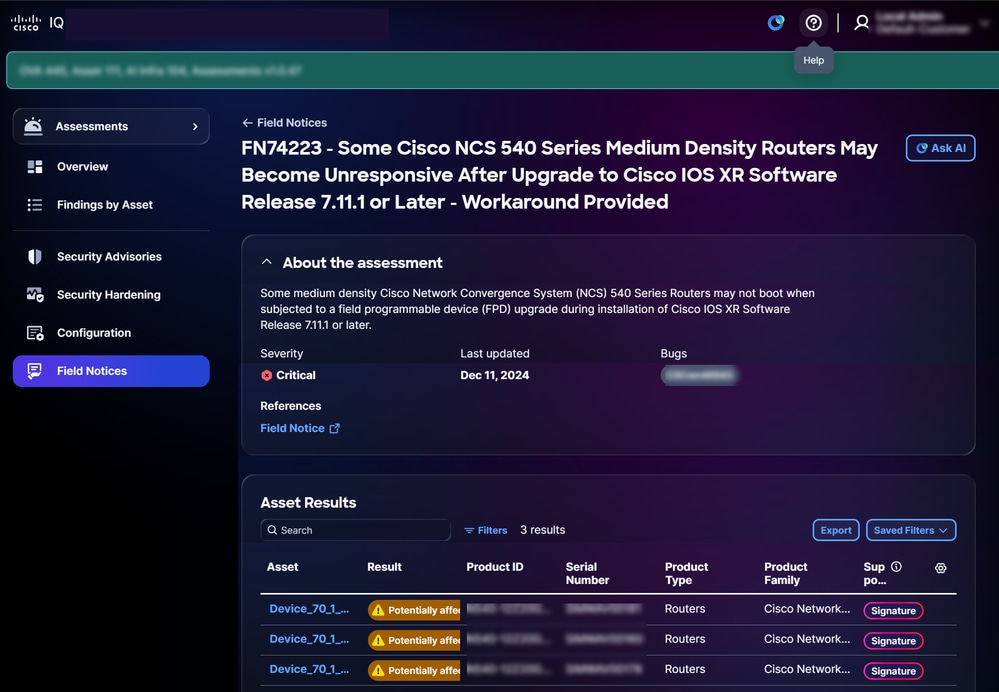Click the Dec 11, 2024 last updated date

[494, 375]
